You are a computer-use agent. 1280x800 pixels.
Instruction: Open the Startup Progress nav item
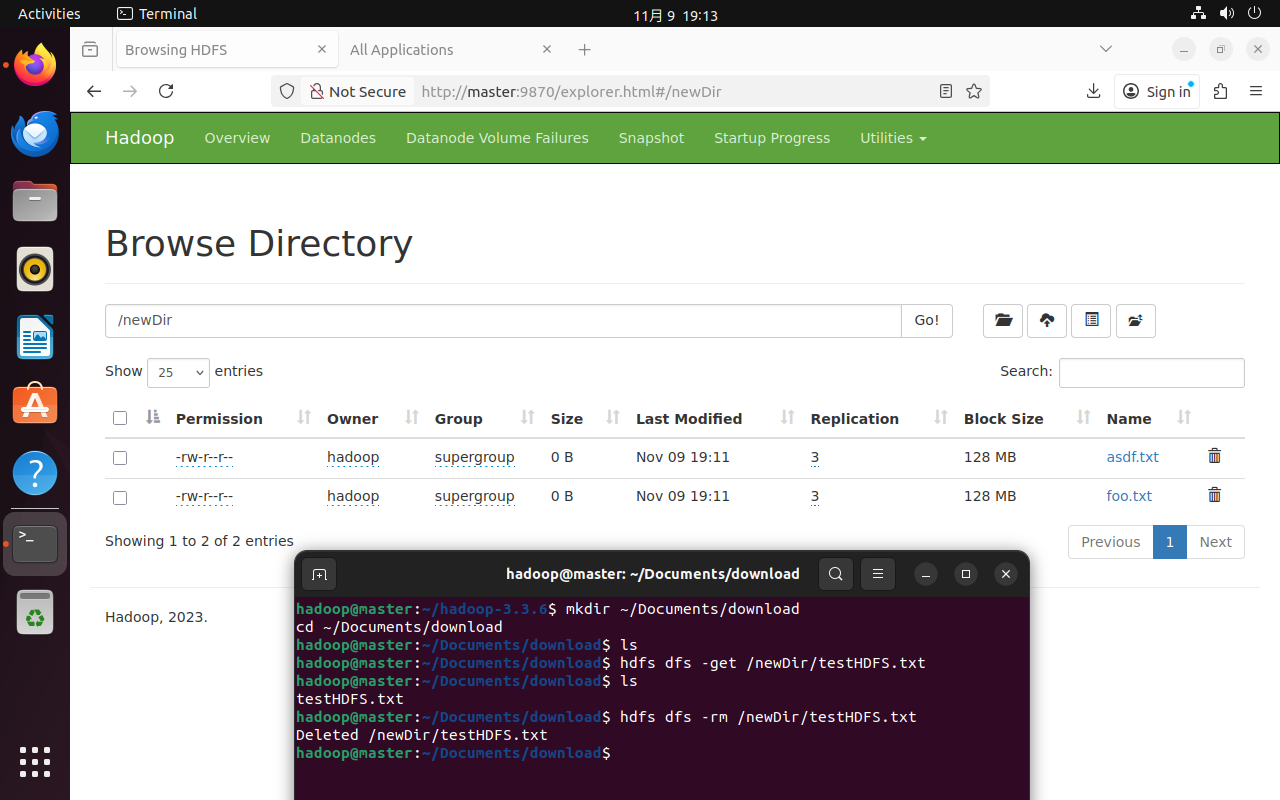pyautogui.click(x=772, y=138)
